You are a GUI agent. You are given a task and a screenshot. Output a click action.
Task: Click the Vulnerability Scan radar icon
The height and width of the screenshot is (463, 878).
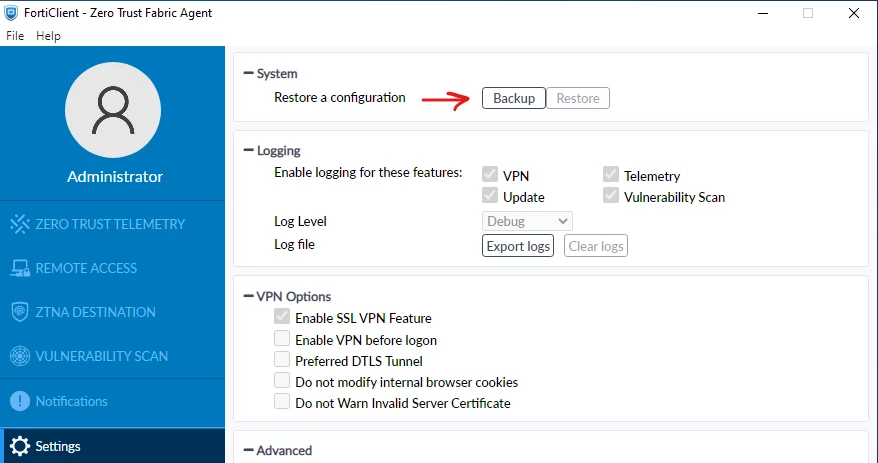[x=20, y=356]
